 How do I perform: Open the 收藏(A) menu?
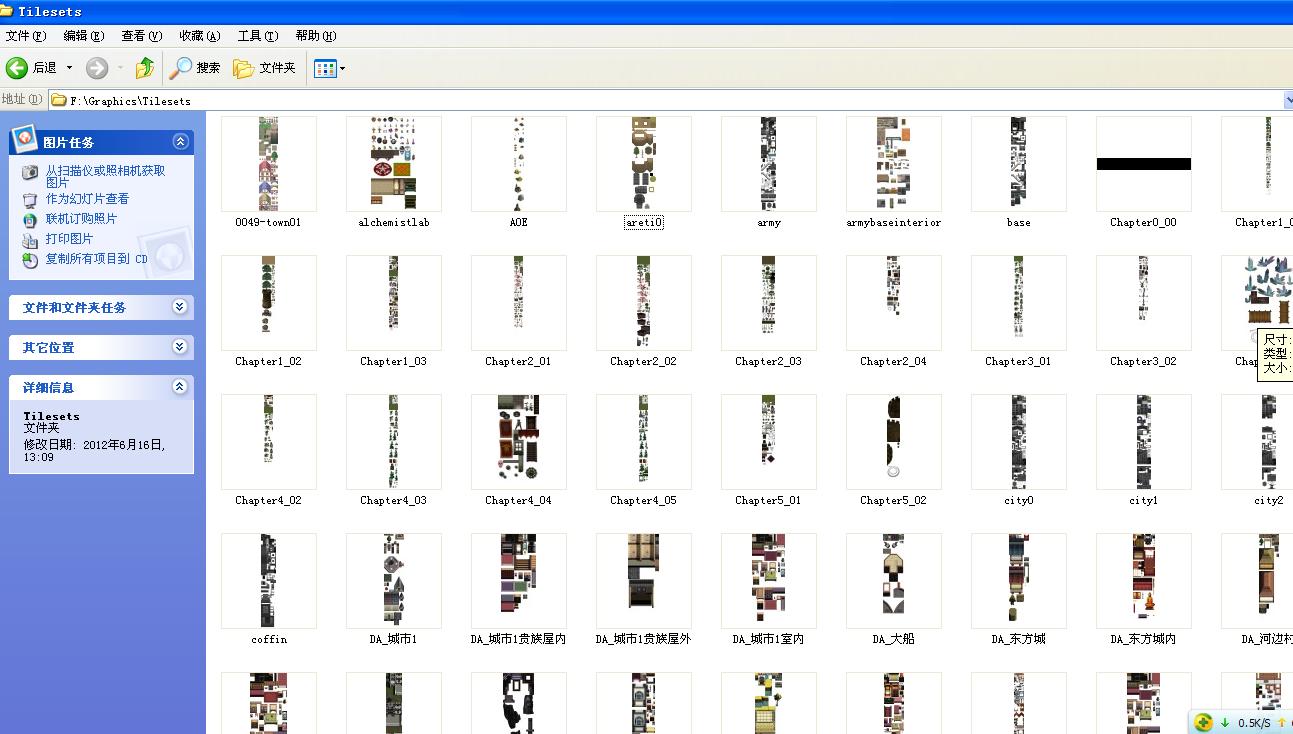click(200, 36)
